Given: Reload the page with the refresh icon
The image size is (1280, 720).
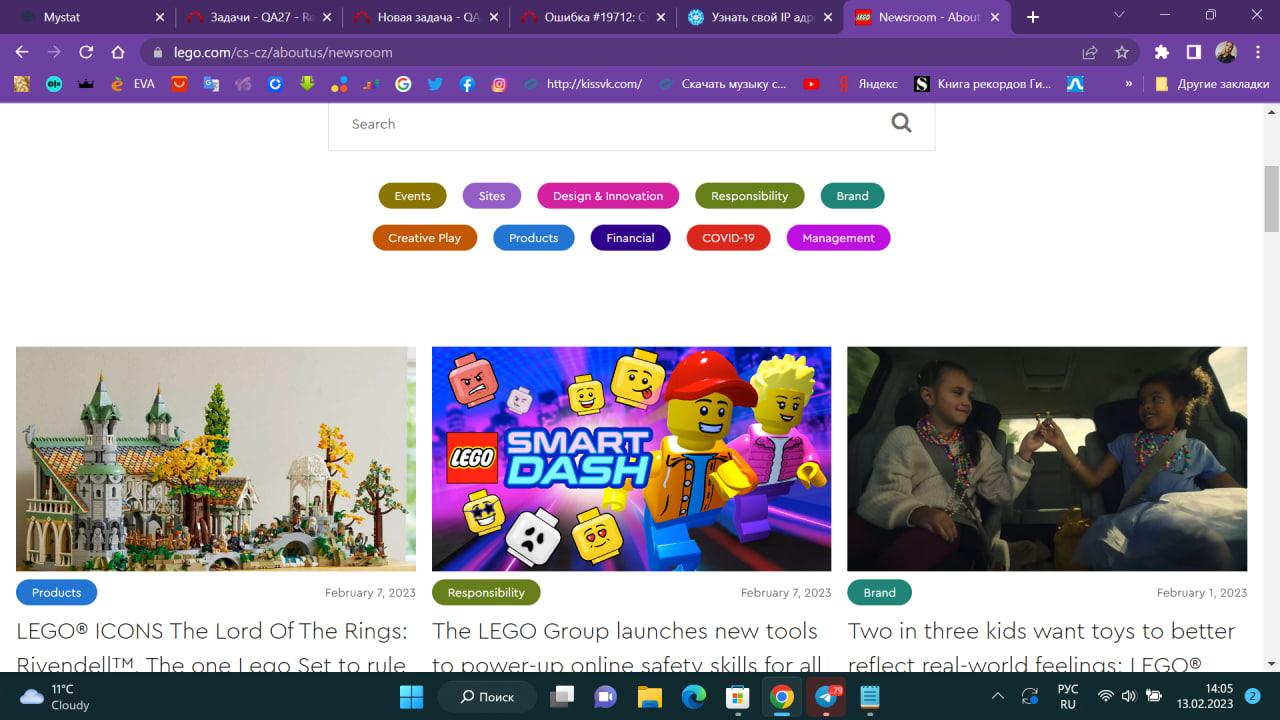Looking at the screenshot, I should 86,52.
